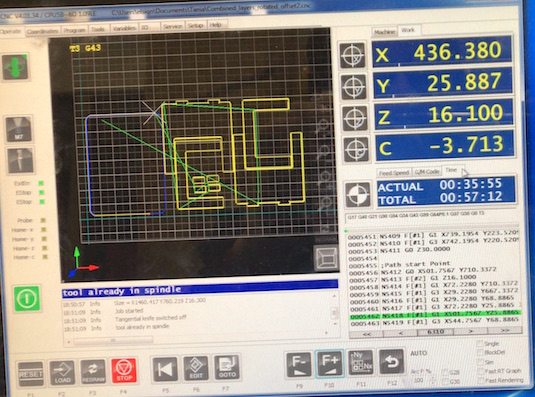Click the log panel horizontal scrollbar
Screen dimensions: 535x397
click(x=197, y=337)
